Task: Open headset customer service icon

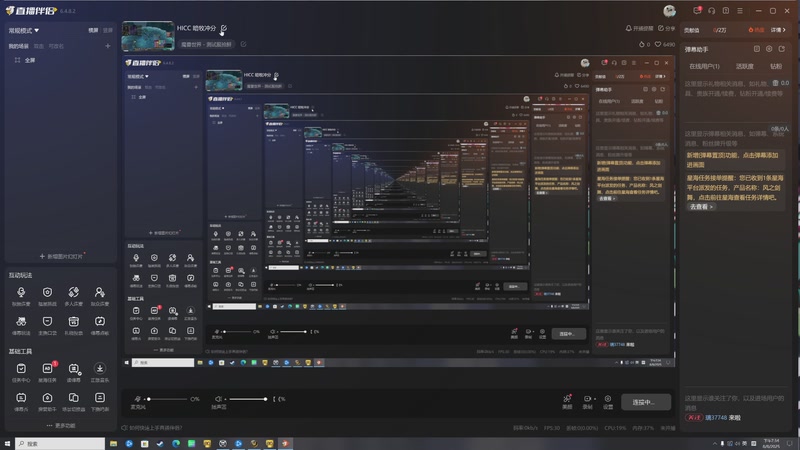Action: tap(711, 11)
